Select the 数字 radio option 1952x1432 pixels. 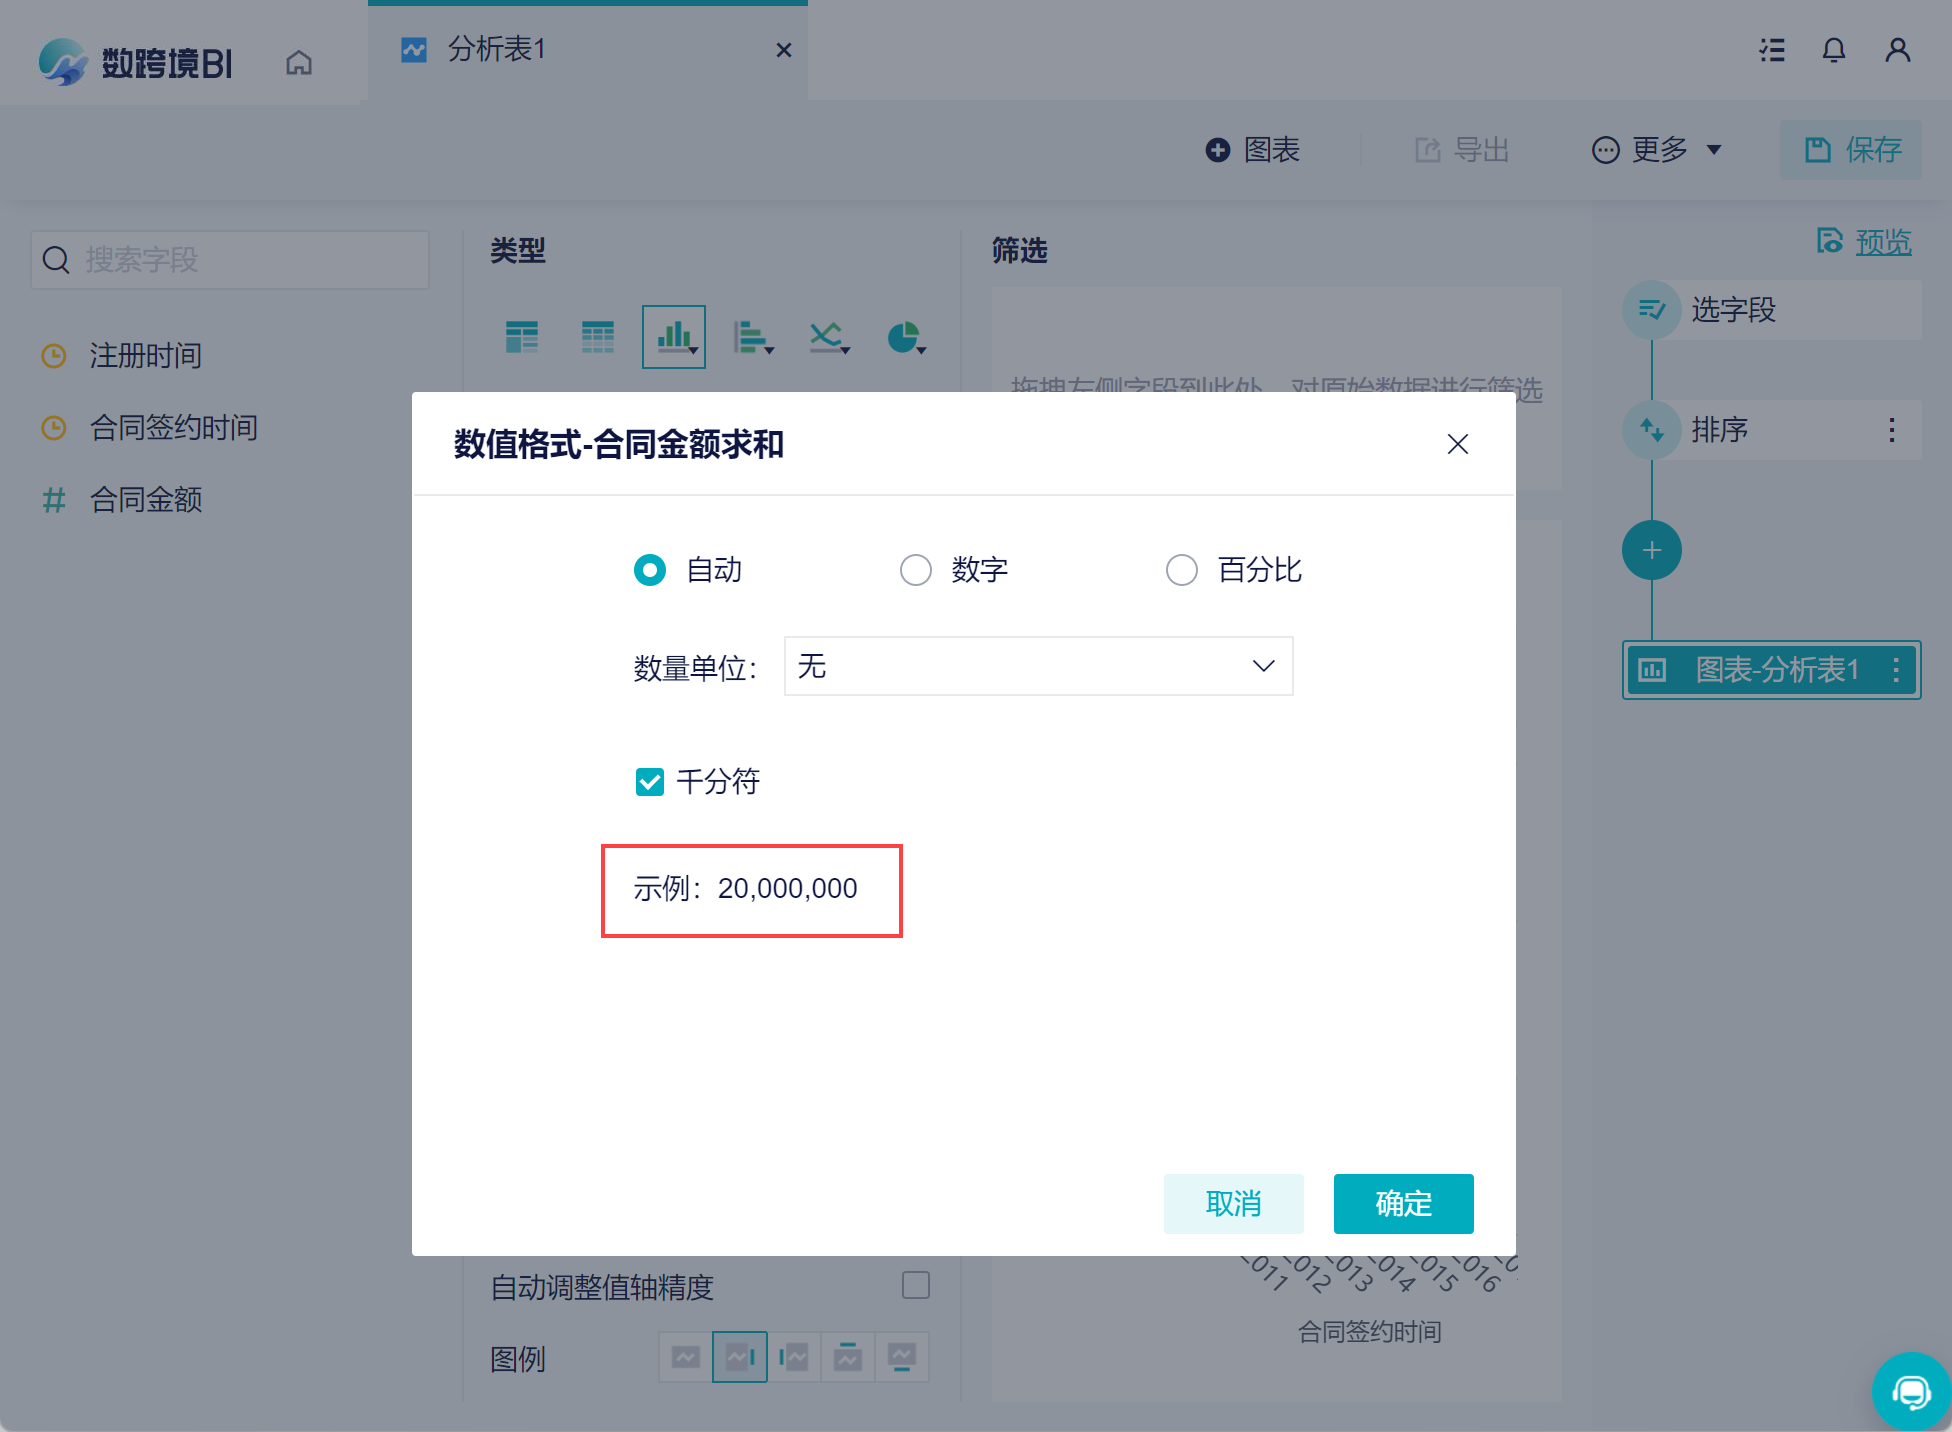[x=916, y=570]
